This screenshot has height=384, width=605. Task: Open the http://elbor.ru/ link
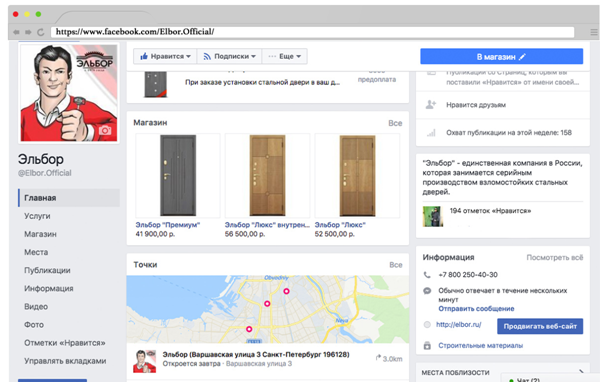point(459,325)
